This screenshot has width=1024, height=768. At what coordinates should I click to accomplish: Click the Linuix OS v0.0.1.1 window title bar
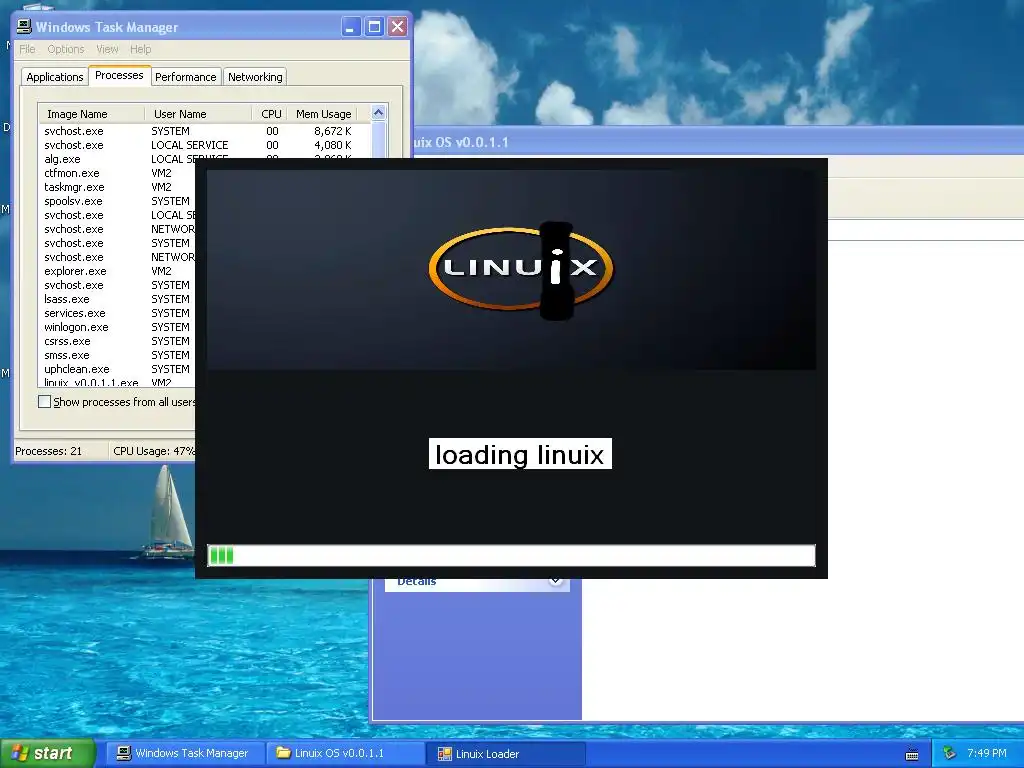(718, 142)
